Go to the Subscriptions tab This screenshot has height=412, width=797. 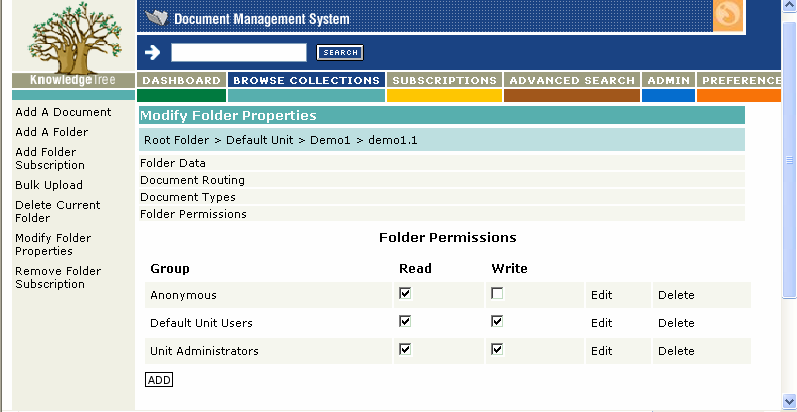444,80
